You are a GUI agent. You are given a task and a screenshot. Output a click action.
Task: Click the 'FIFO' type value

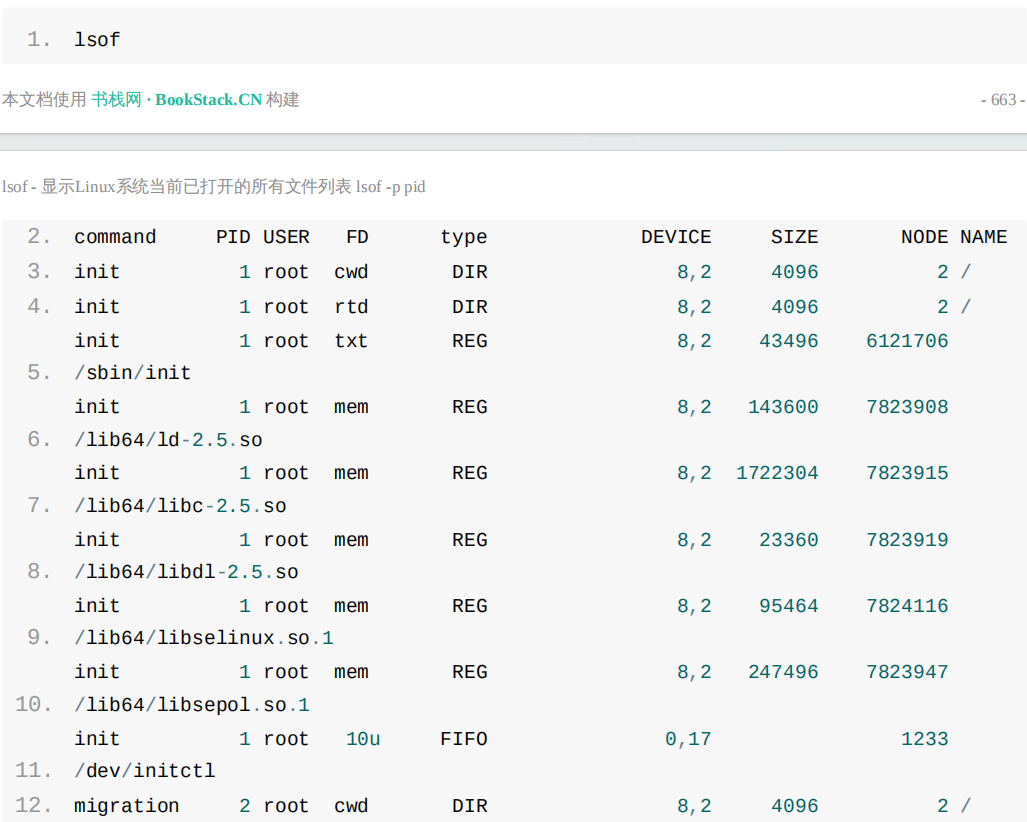tap(464, 739)
